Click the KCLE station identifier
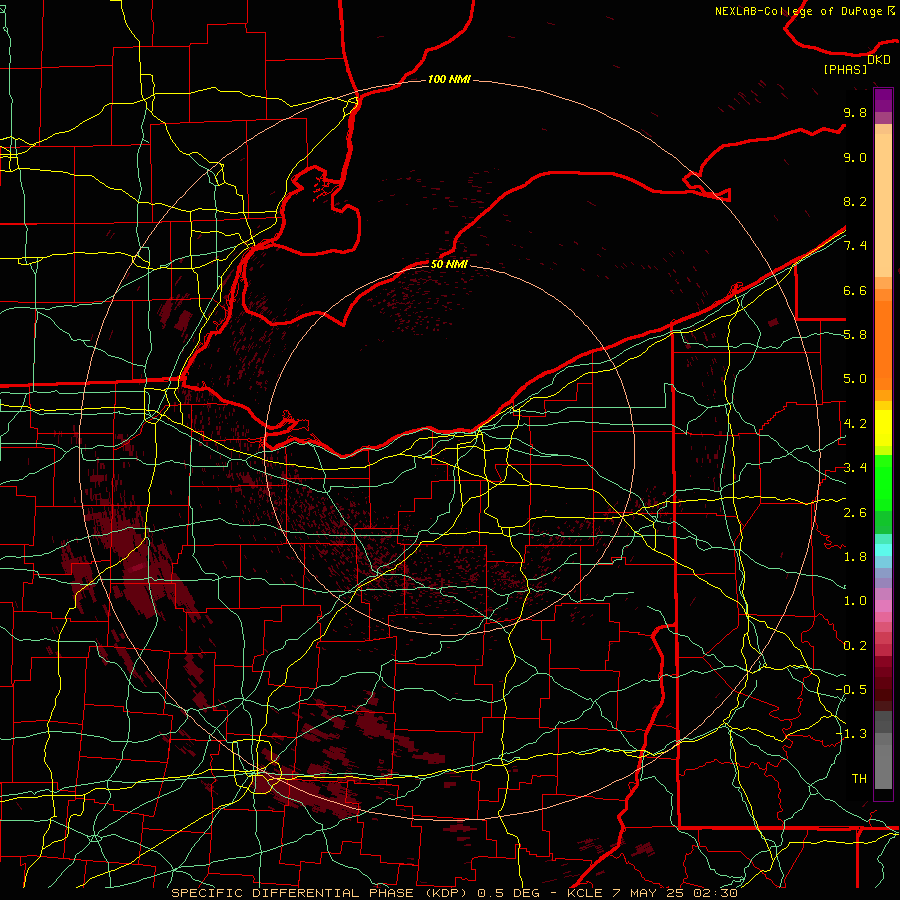 tap(585, 893)
